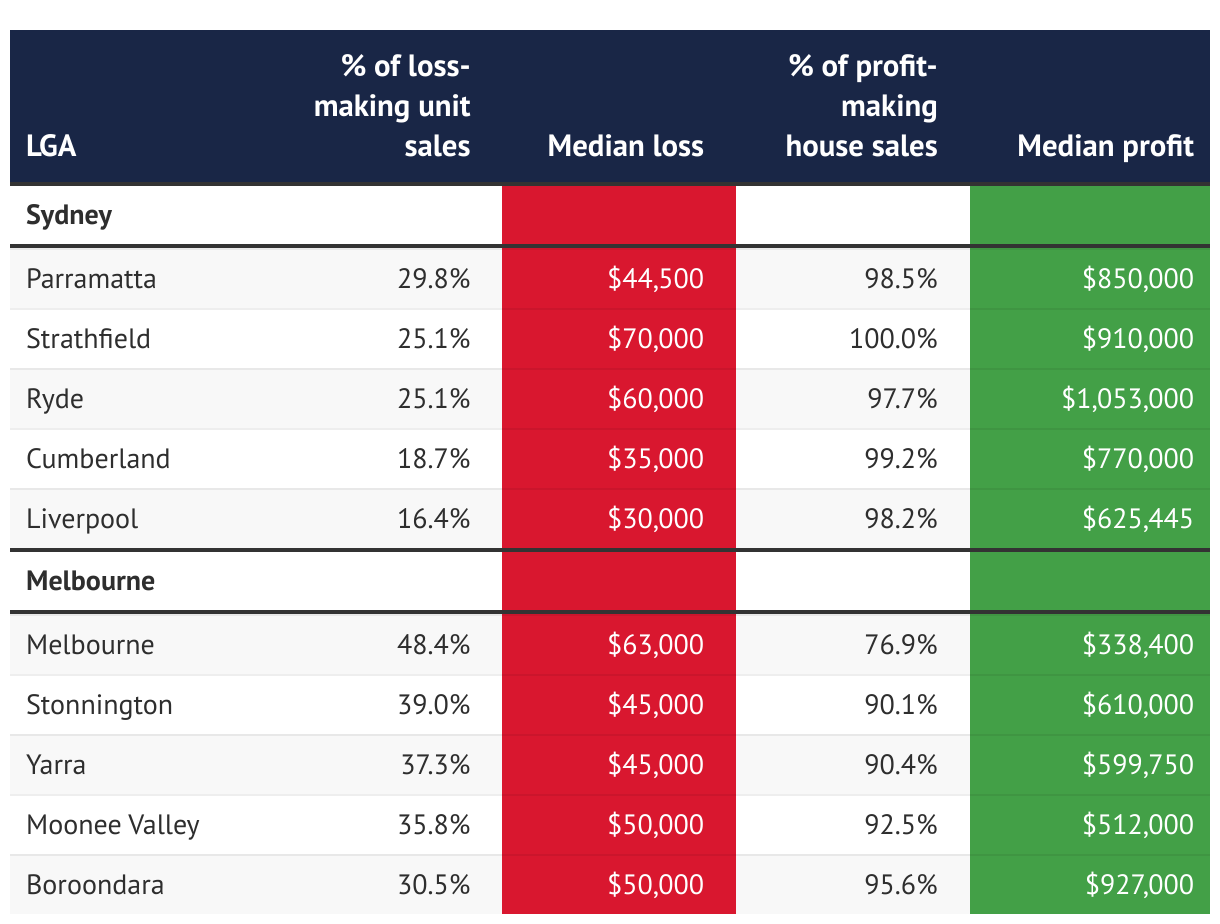
Task: Select the Melbourne group heading row
Action: click(x=91, y=581)
